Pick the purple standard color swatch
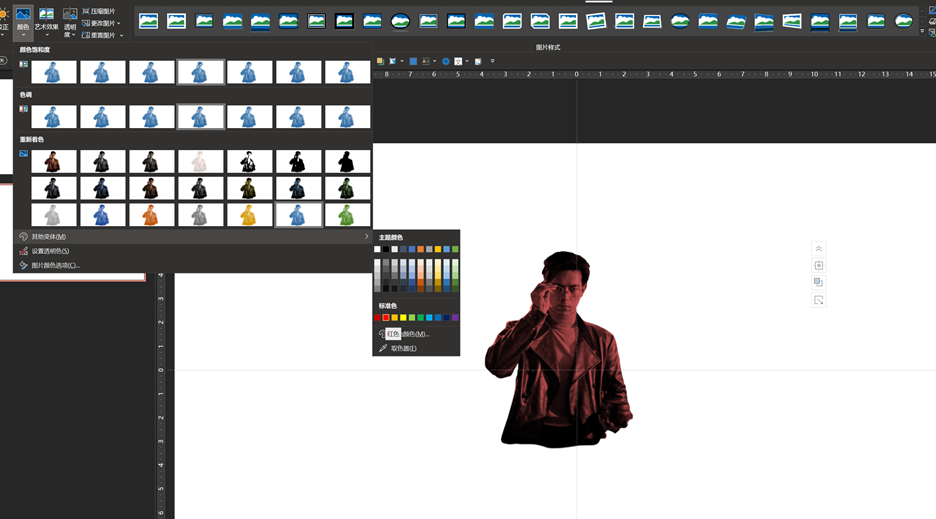Image resolution: width=936 pixels, height=519 pixels. [455, 318]
